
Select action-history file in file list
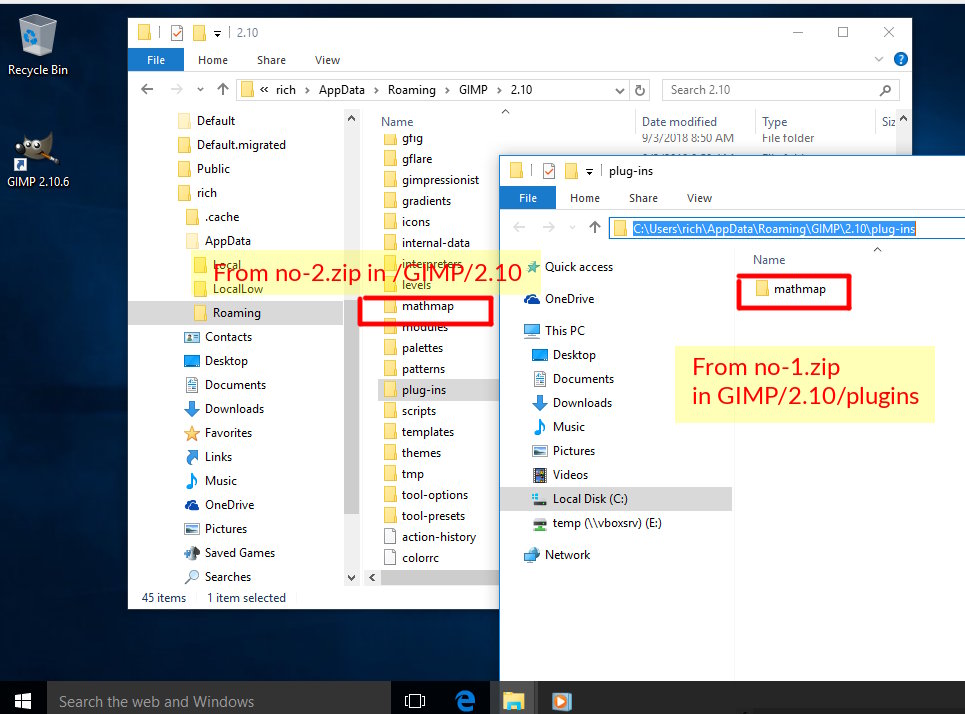pos(439,537)
